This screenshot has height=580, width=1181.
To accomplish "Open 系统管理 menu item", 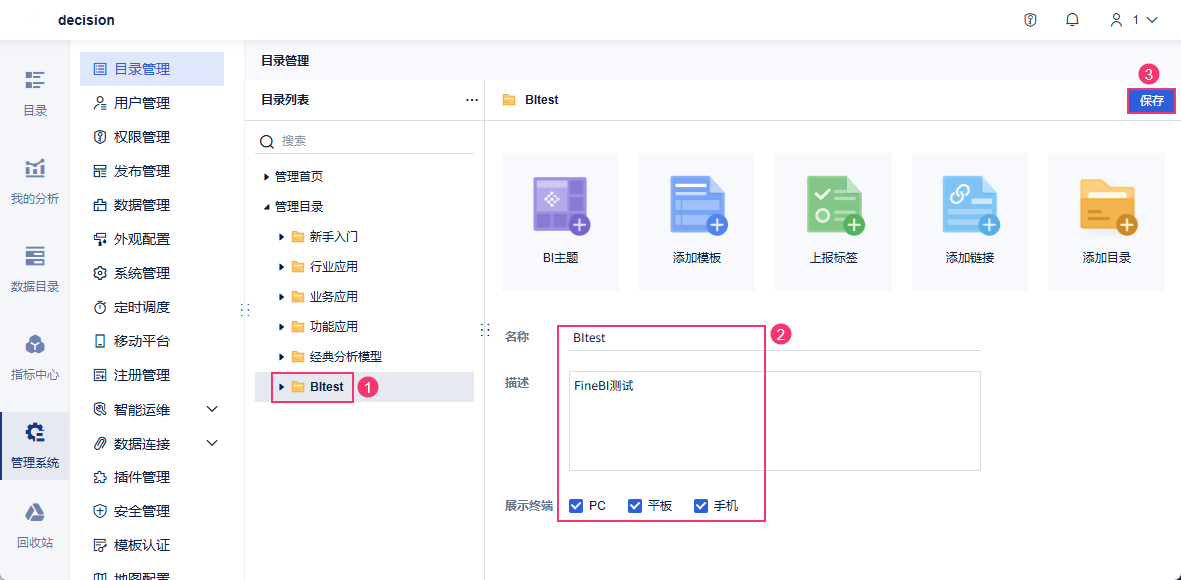I will click(x=152, y=273).
